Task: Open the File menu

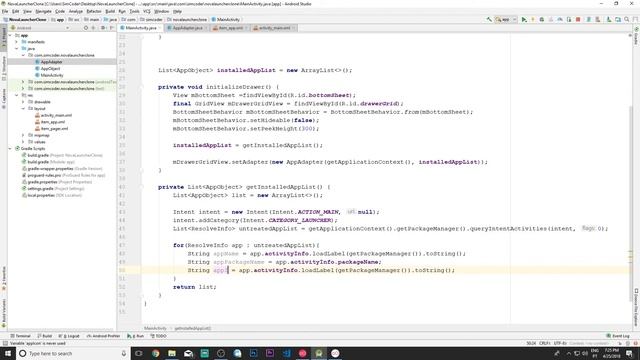Action: coord(5,11)
